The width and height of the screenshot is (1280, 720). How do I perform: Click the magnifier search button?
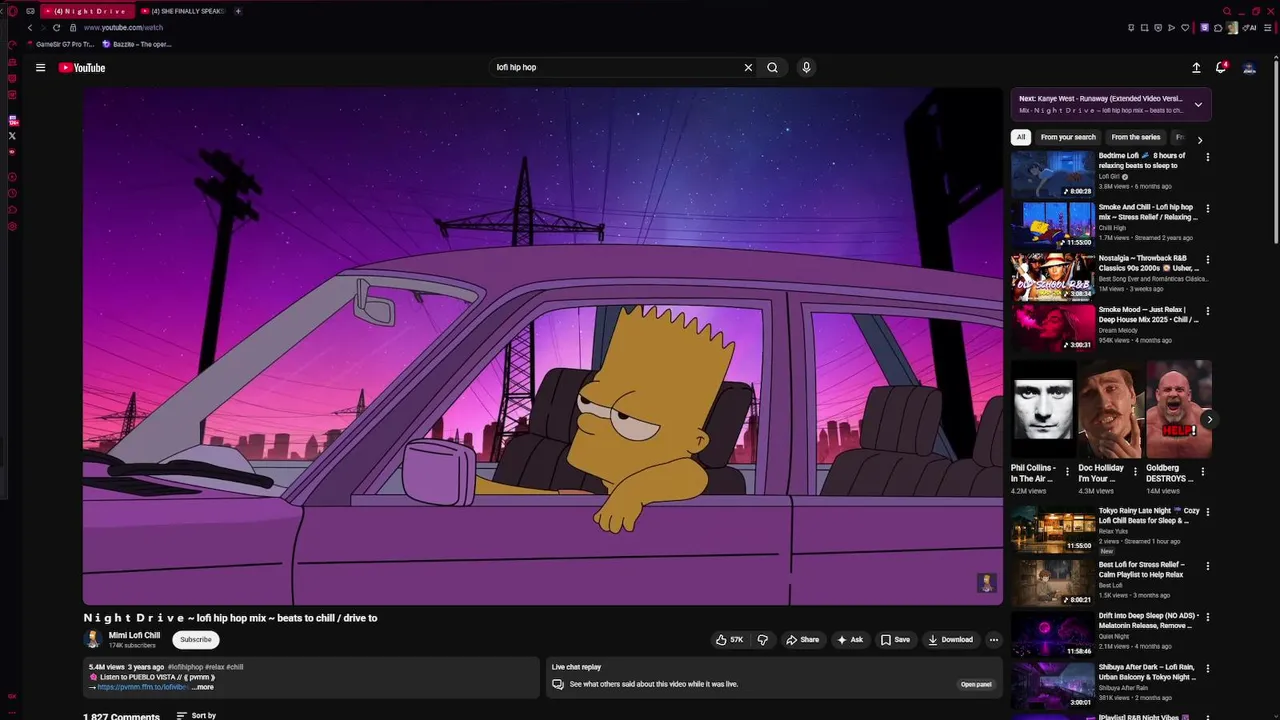click(x=772, y=68)
